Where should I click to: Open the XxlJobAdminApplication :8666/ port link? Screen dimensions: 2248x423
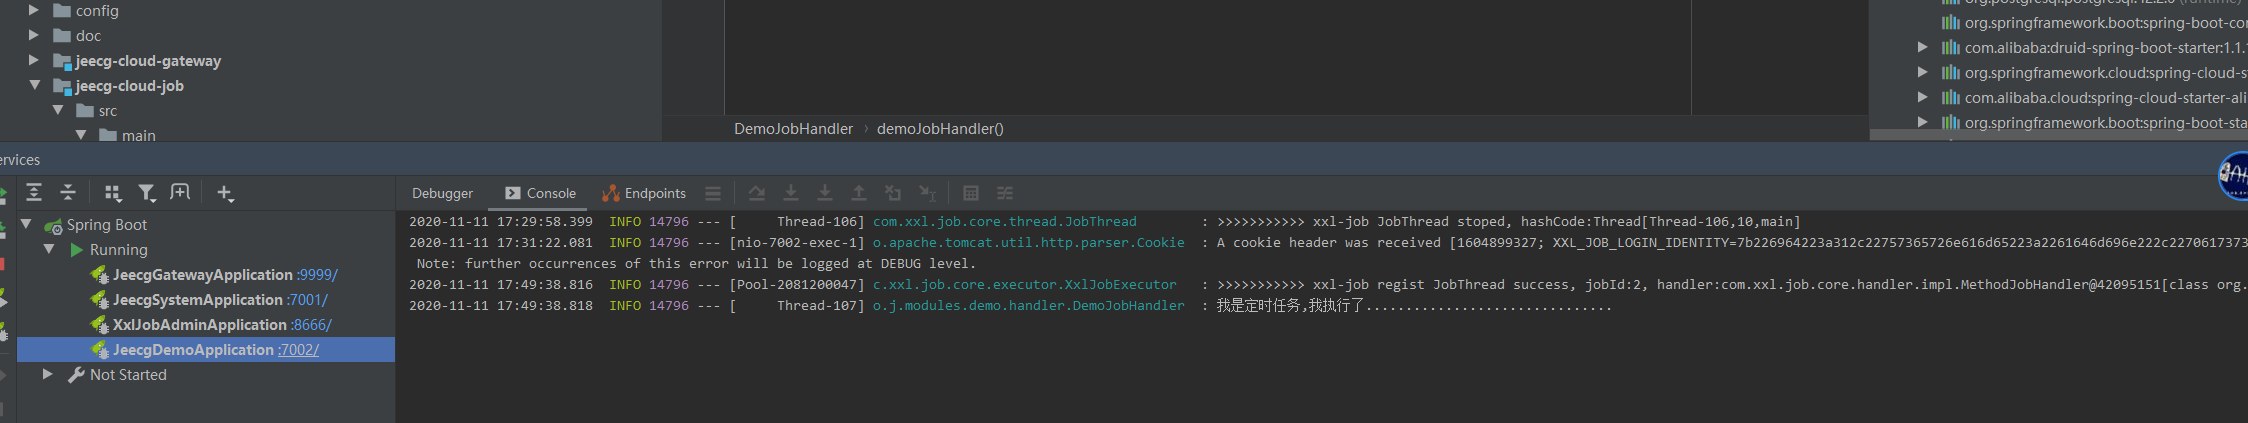click(312, 325)
